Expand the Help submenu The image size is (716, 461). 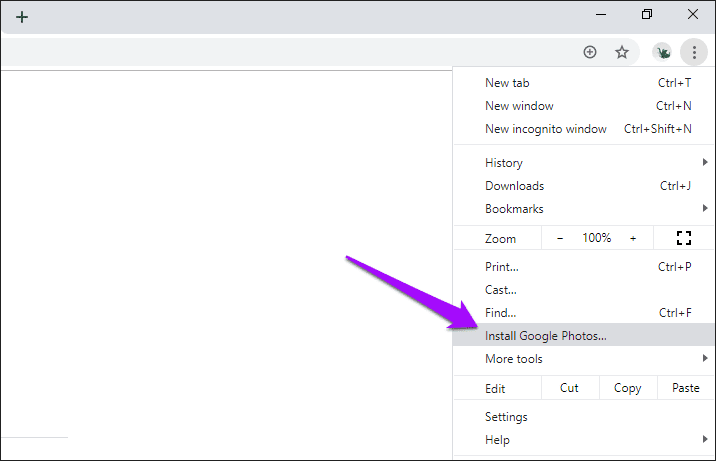tap(584, 440)
